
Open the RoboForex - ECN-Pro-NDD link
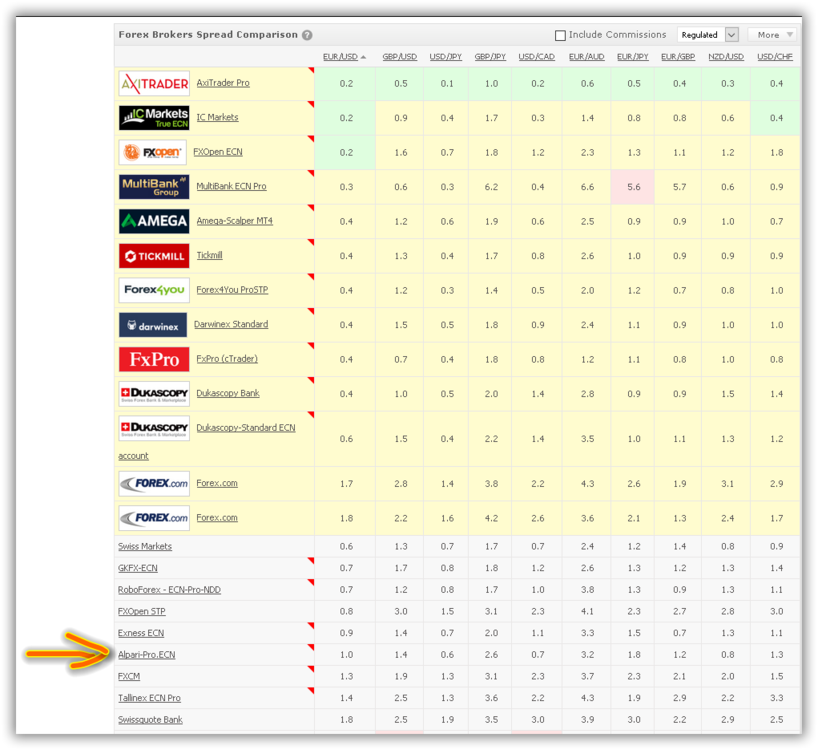tap(169, 589)
